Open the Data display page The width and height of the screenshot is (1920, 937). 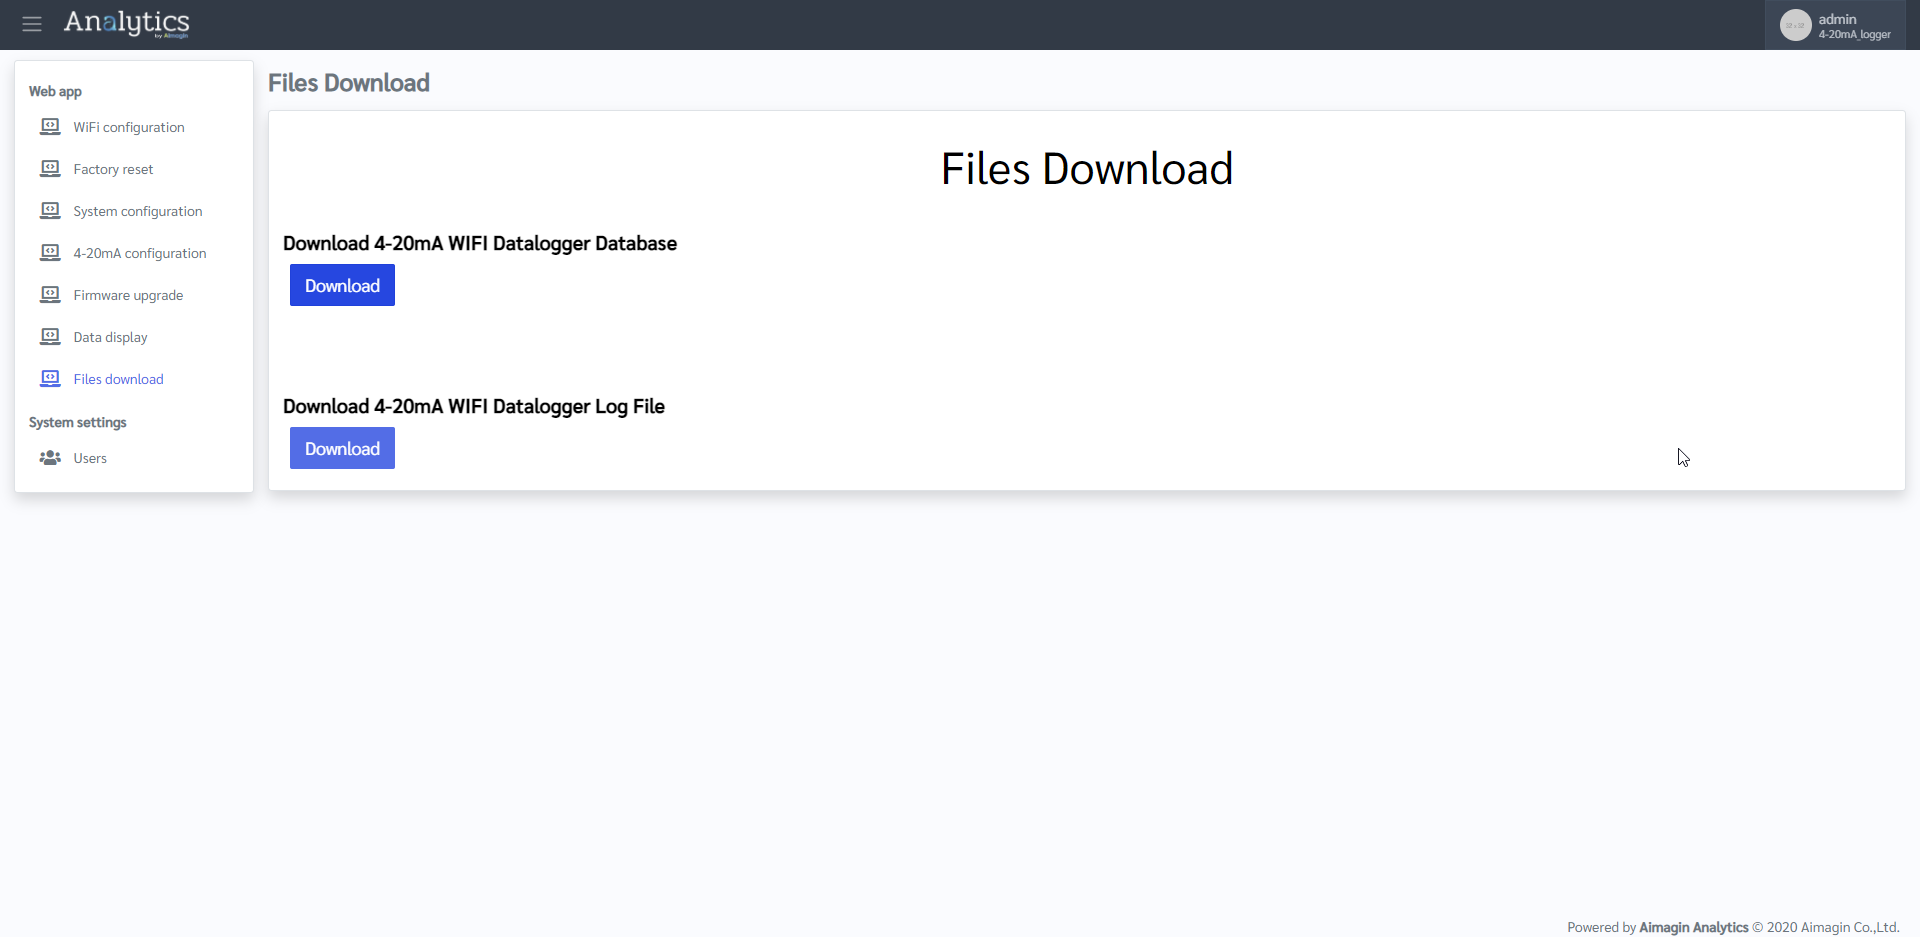(x=110, y=337)
